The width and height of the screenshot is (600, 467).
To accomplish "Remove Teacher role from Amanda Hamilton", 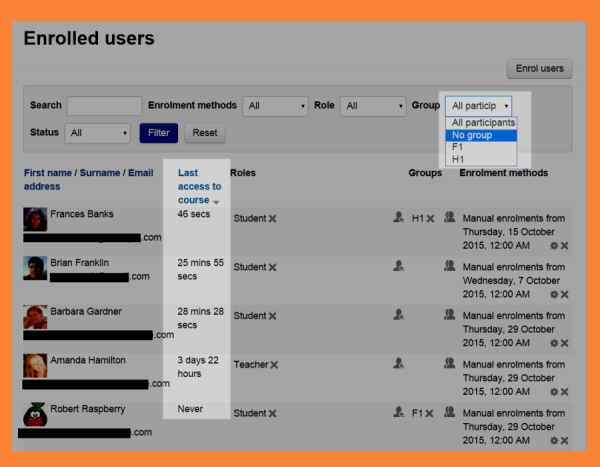I will (273, 365).
